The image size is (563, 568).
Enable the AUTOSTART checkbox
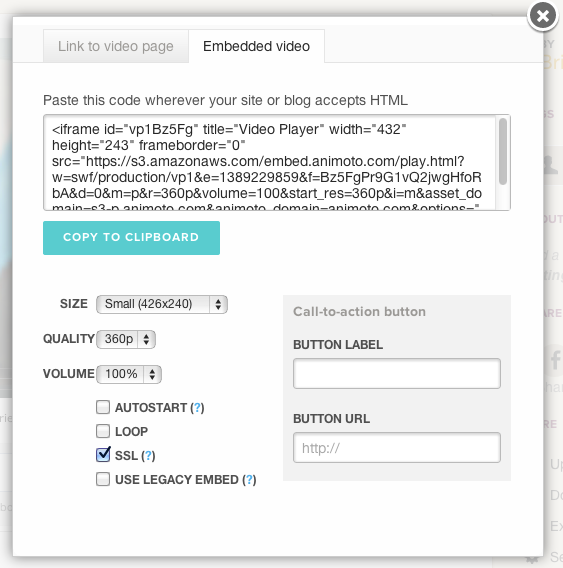coord(103,407)
